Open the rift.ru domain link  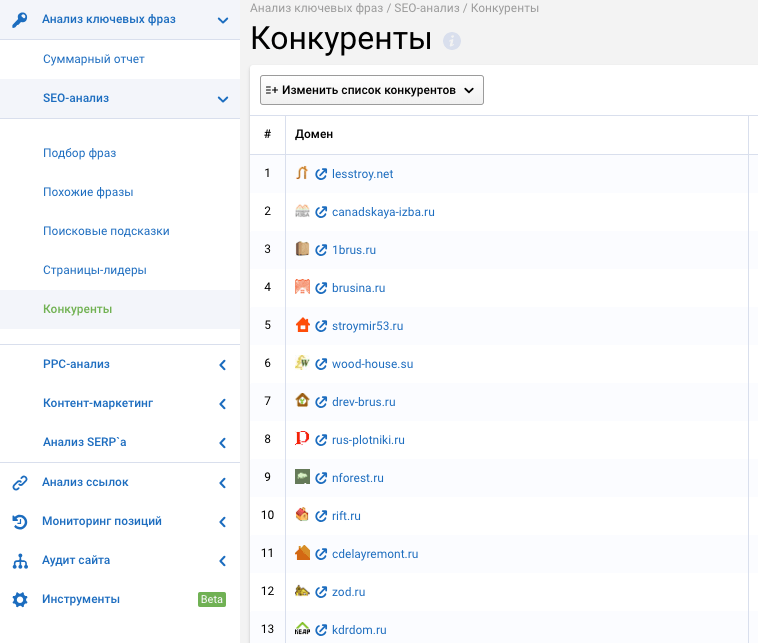click(x=346, y=516)
